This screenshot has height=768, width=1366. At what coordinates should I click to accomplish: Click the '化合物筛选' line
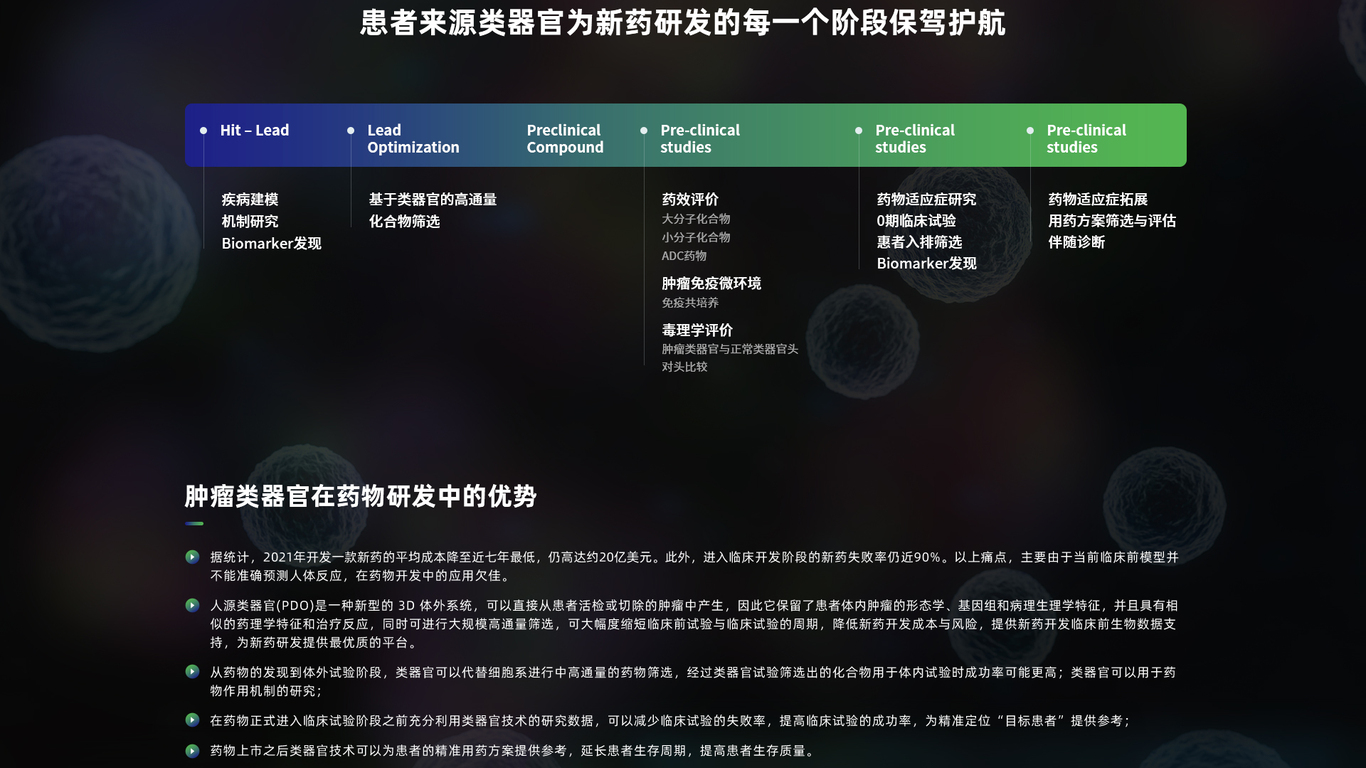[x=404, y=222]
